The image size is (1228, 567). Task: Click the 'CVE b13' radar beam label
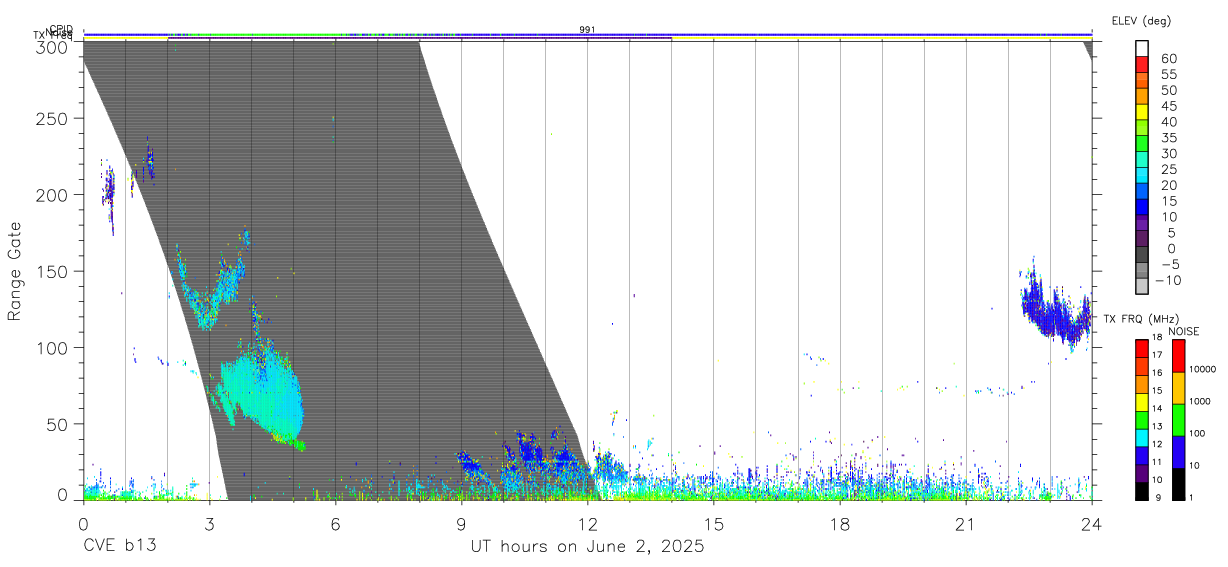click(119, 547)
